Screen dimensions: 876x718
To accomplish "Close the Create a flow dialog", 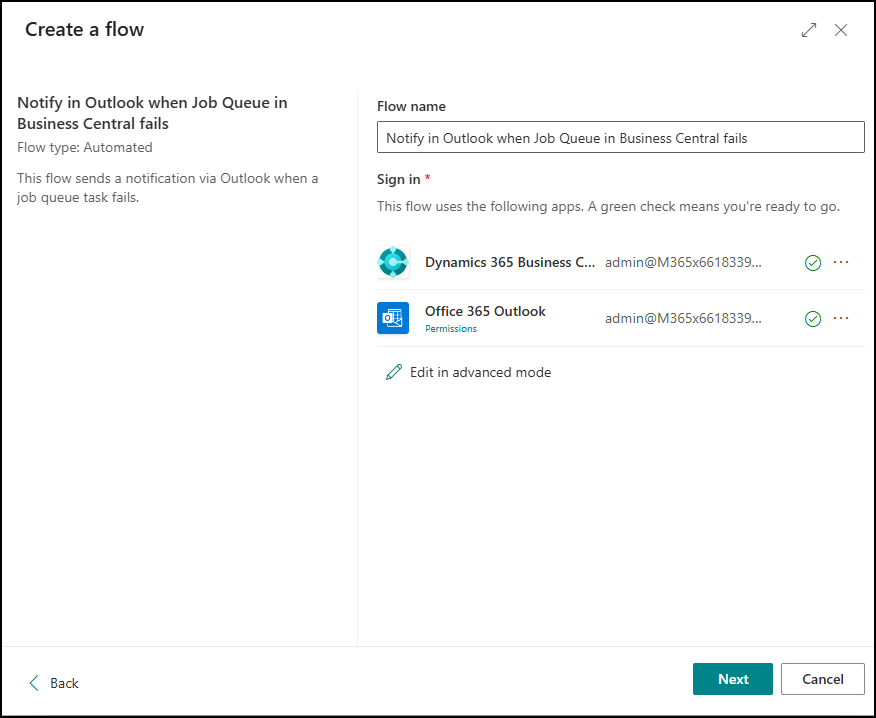I will point(841,30).
